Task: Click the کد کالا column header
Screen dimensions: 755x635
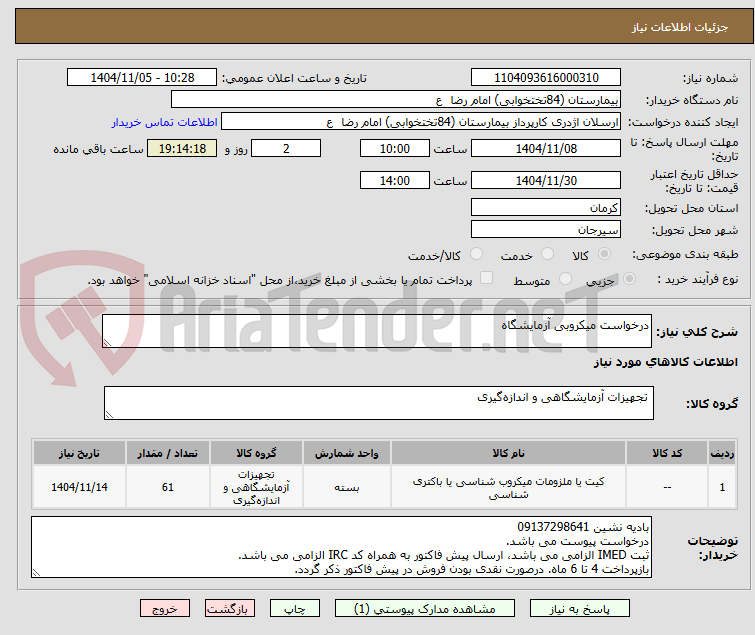Action: 667,453
